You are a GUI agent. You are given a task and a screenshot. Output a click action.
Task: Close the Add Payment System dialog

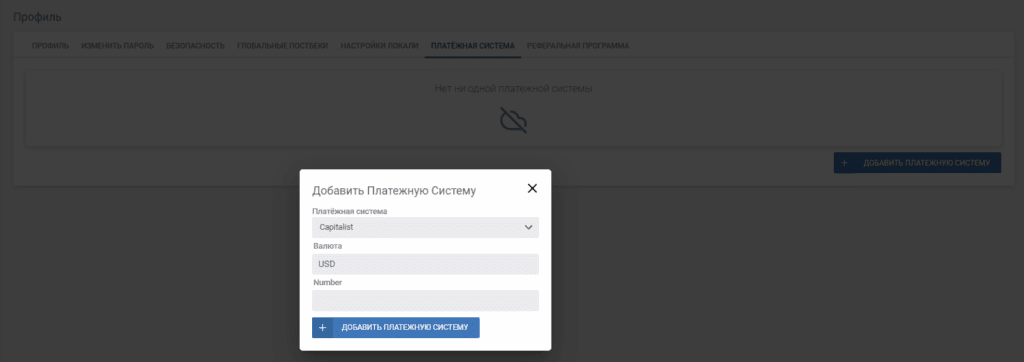point(532,189)
